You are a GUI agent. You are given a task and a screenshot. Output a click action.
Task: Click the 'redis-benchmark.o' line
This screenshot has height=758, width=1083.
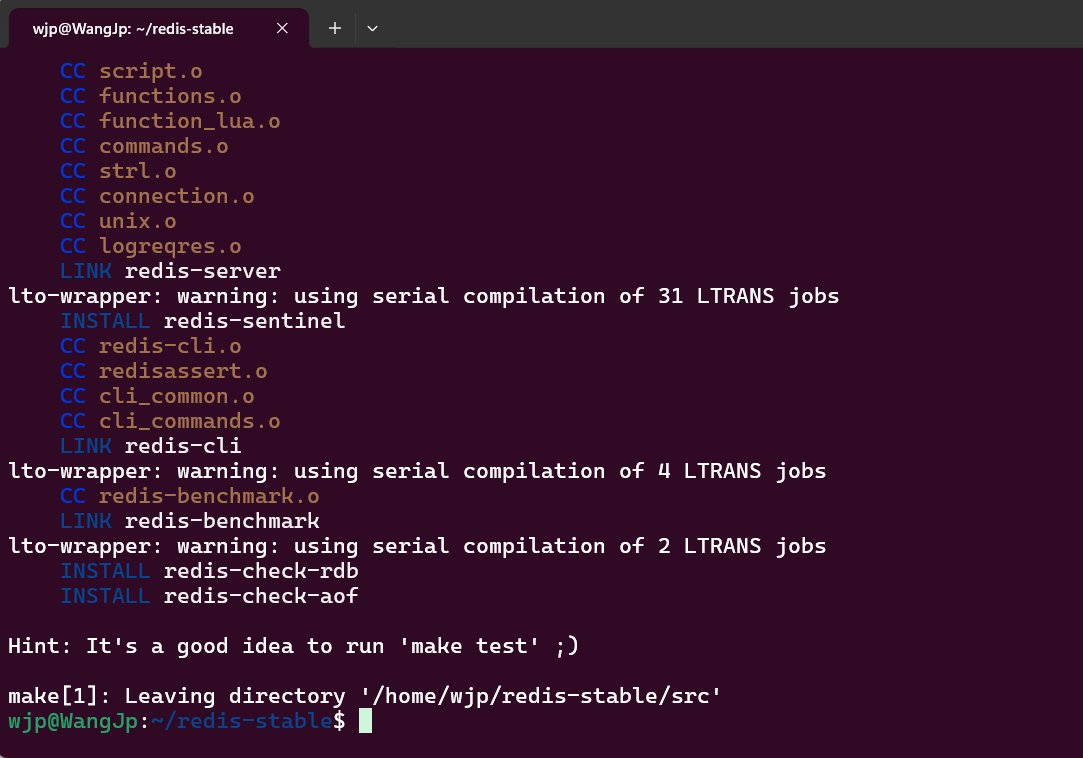(x=189, y=496)
